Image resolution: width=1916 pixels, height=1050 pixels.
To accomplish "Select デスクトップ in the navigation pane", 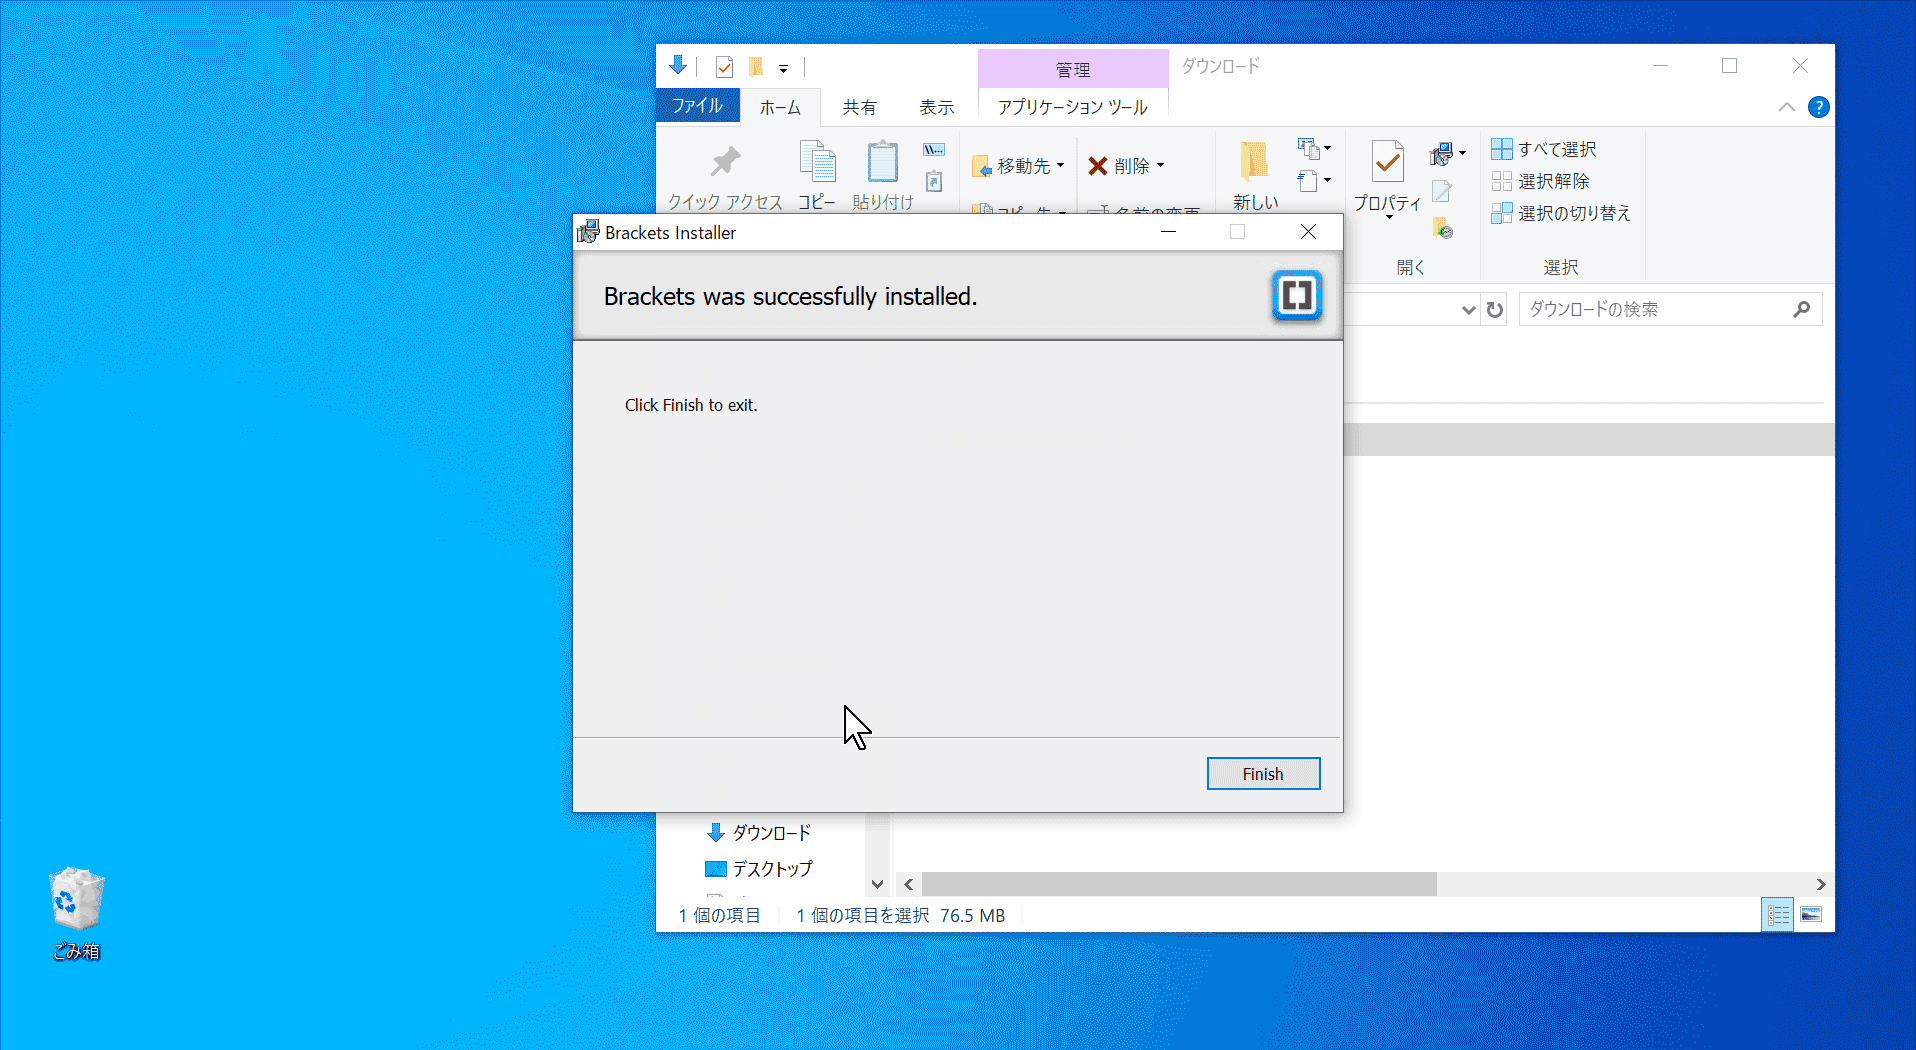I will tap(759, 869).
